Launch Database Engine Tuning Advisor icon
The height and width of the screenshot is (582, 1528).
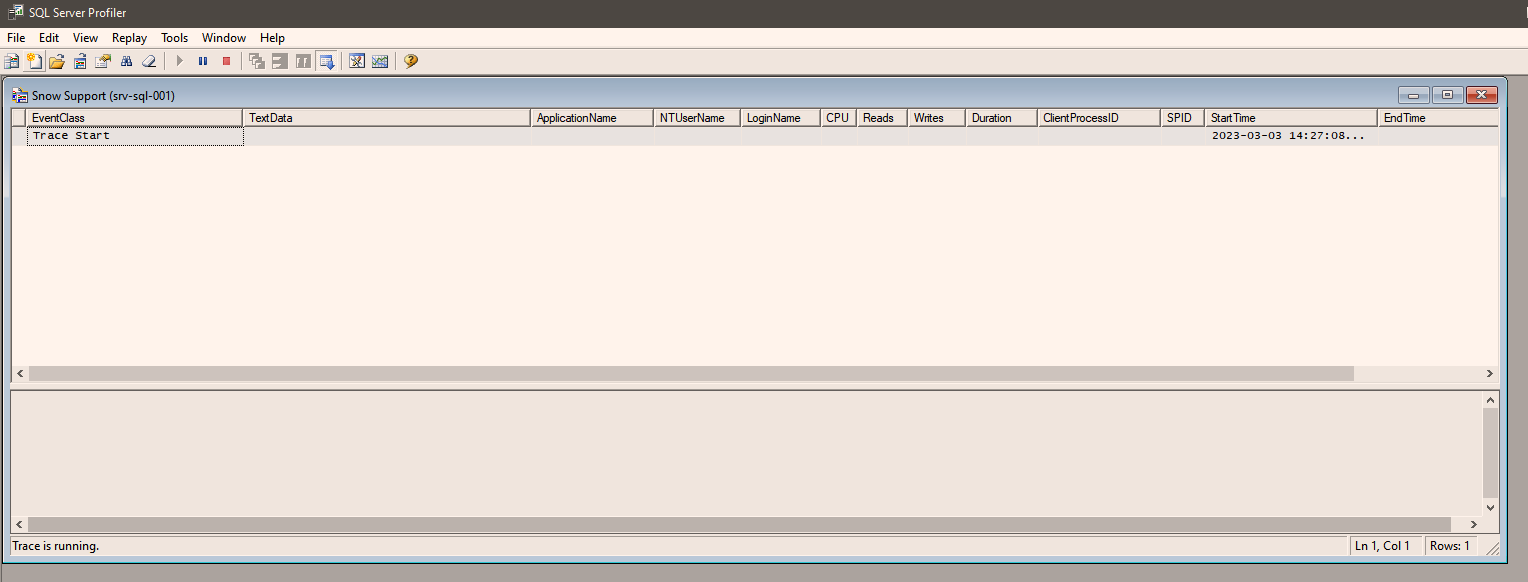pyautogui.click(x=357, y=61)
